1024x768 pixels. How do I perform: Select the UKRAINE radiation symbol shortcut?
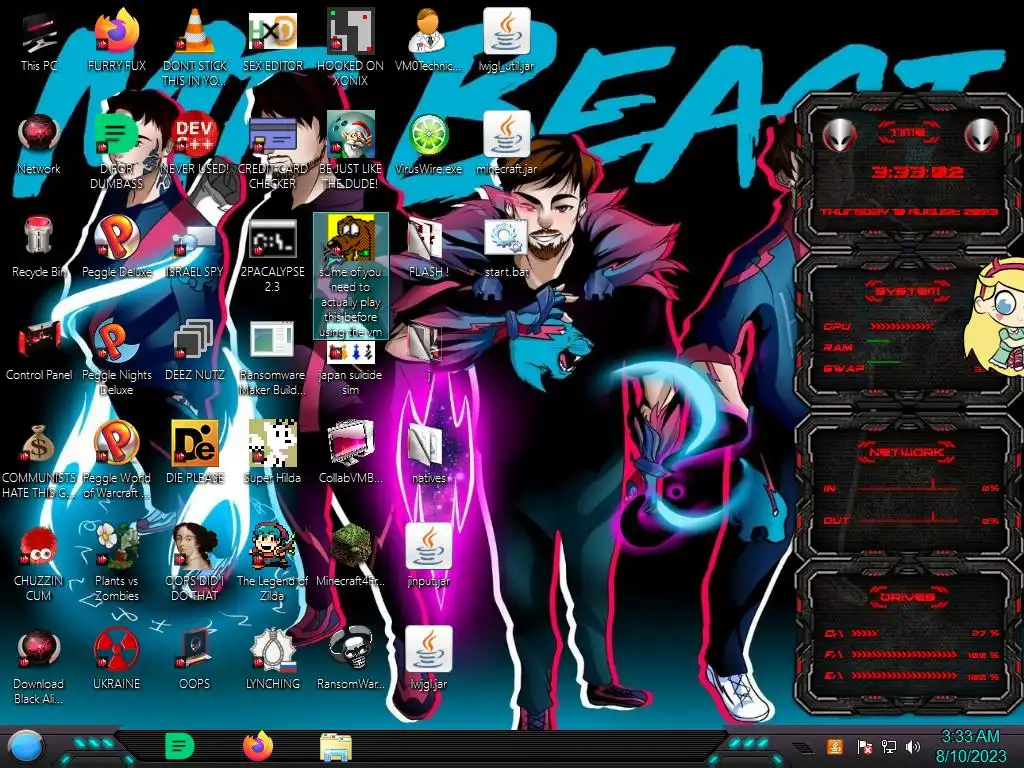(117, 649)
